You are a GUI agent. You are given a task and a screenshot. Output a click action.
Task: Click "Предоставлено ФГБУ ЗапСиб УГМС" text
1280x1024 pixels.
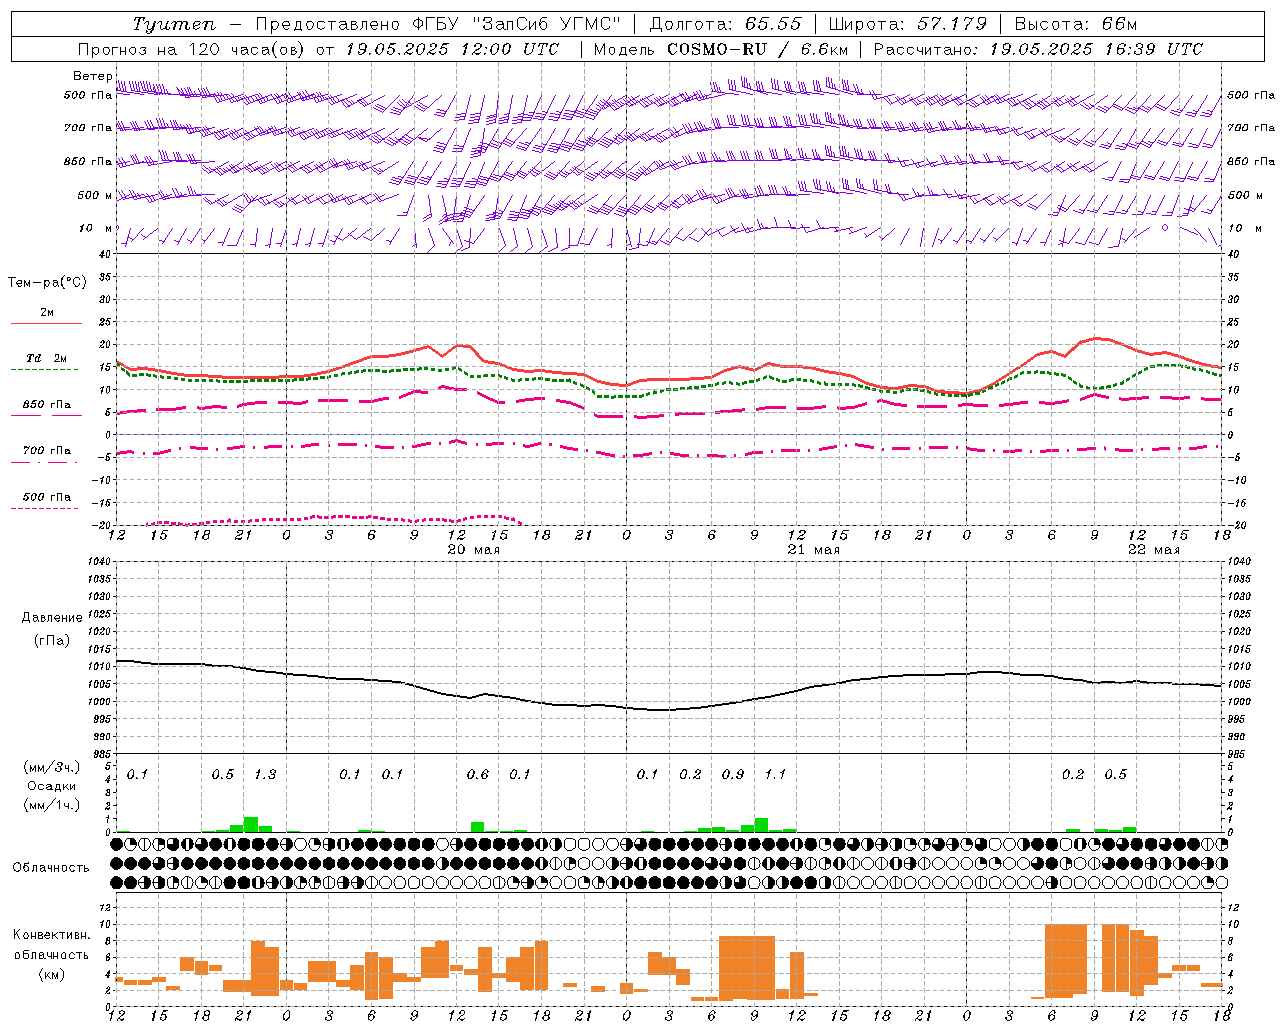point(438,24)
